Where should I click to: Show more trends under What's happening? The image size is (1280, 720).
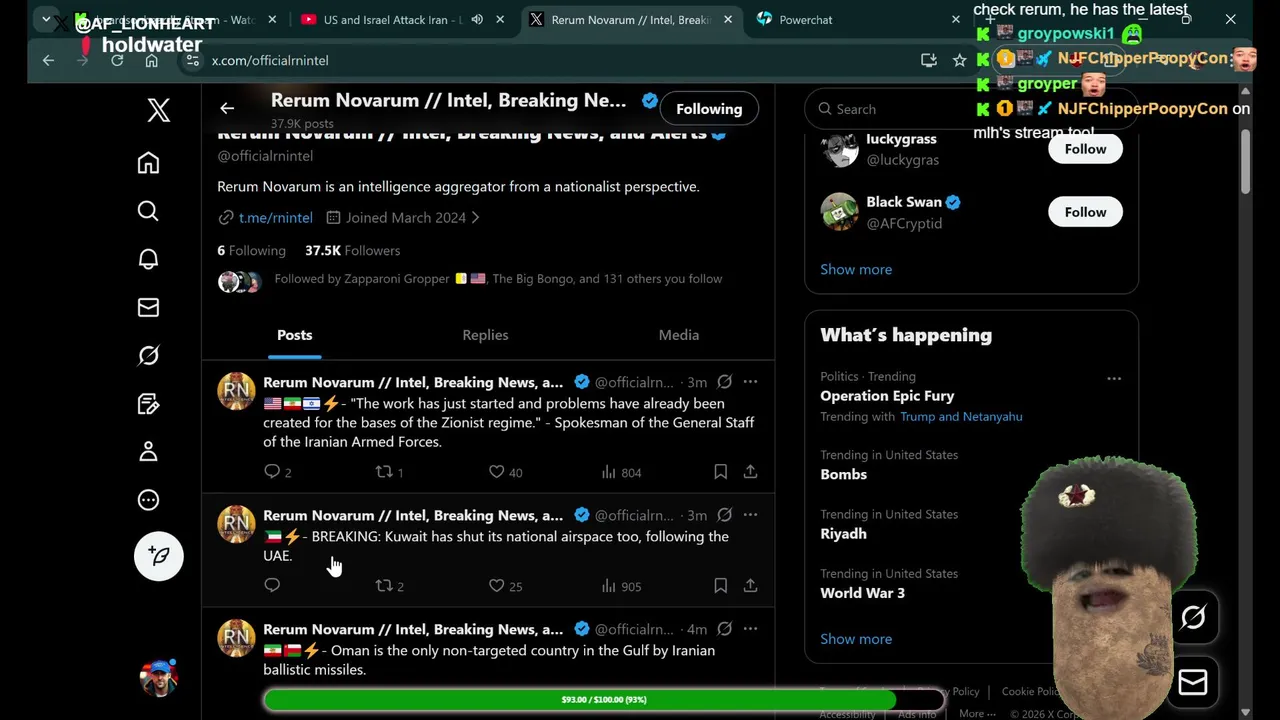click(x=856, y=638)
